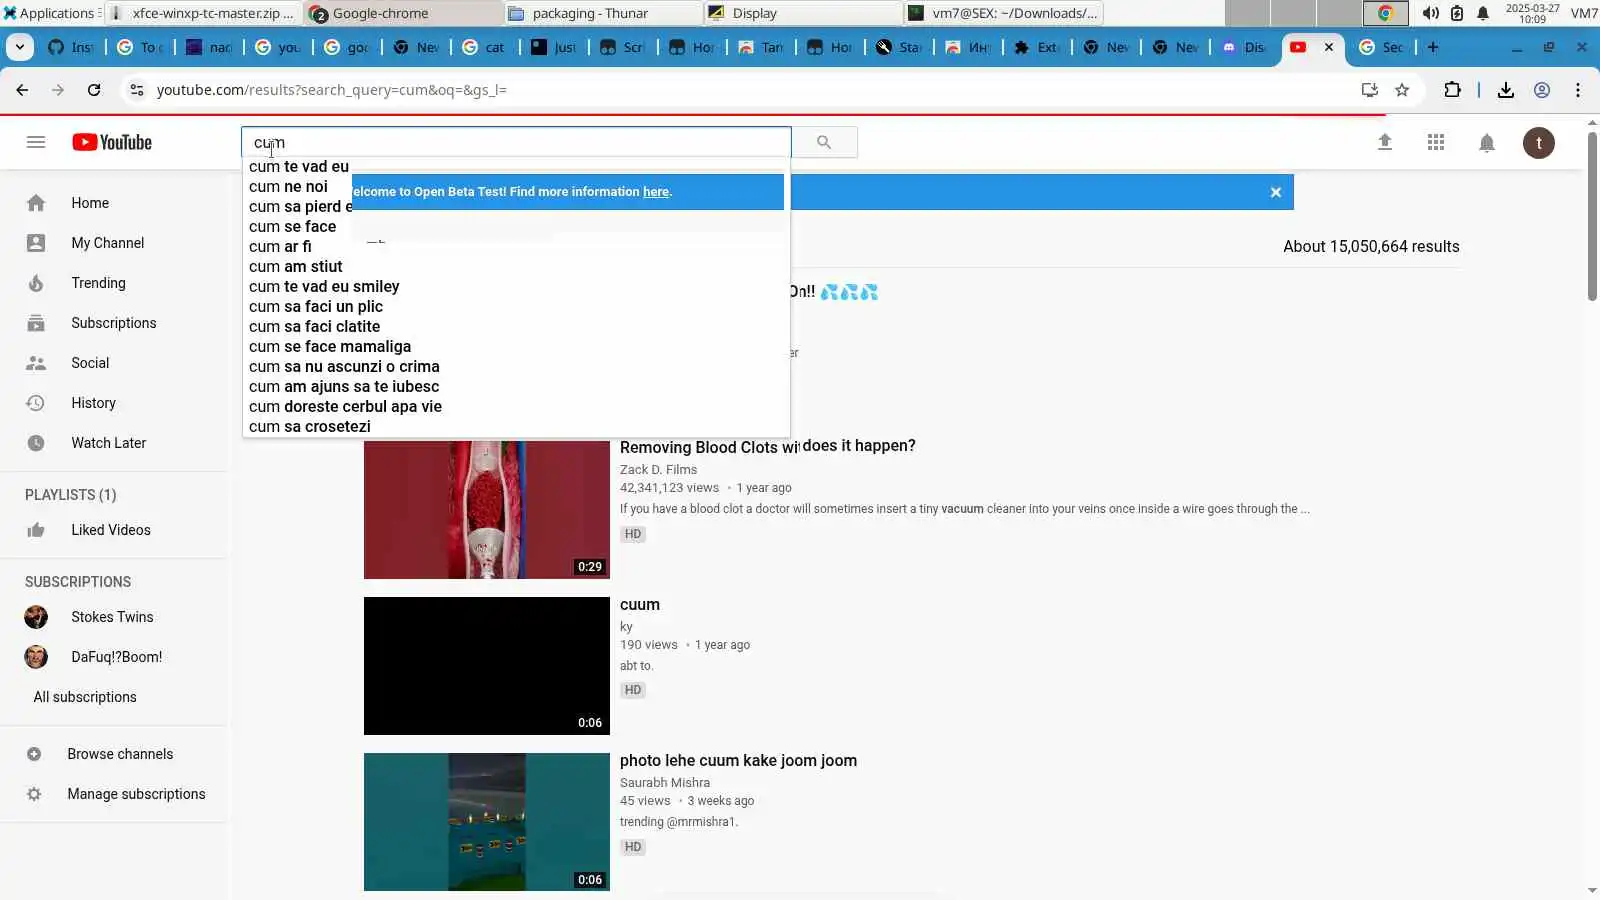Click the page vertical scrollbar thumb
The width and height of the screenshot is (1600, 900).
pos(1592,215)
